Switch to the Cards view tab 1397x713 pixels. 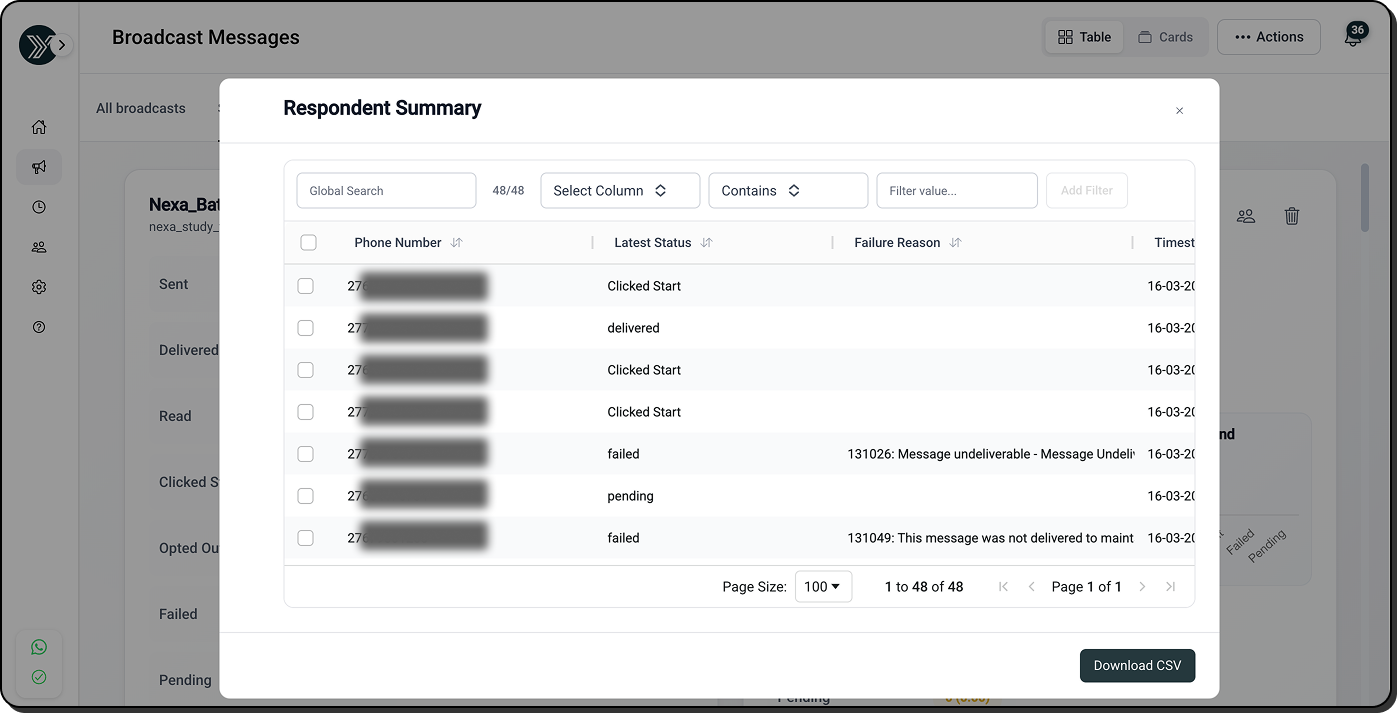click(1165, 37)
